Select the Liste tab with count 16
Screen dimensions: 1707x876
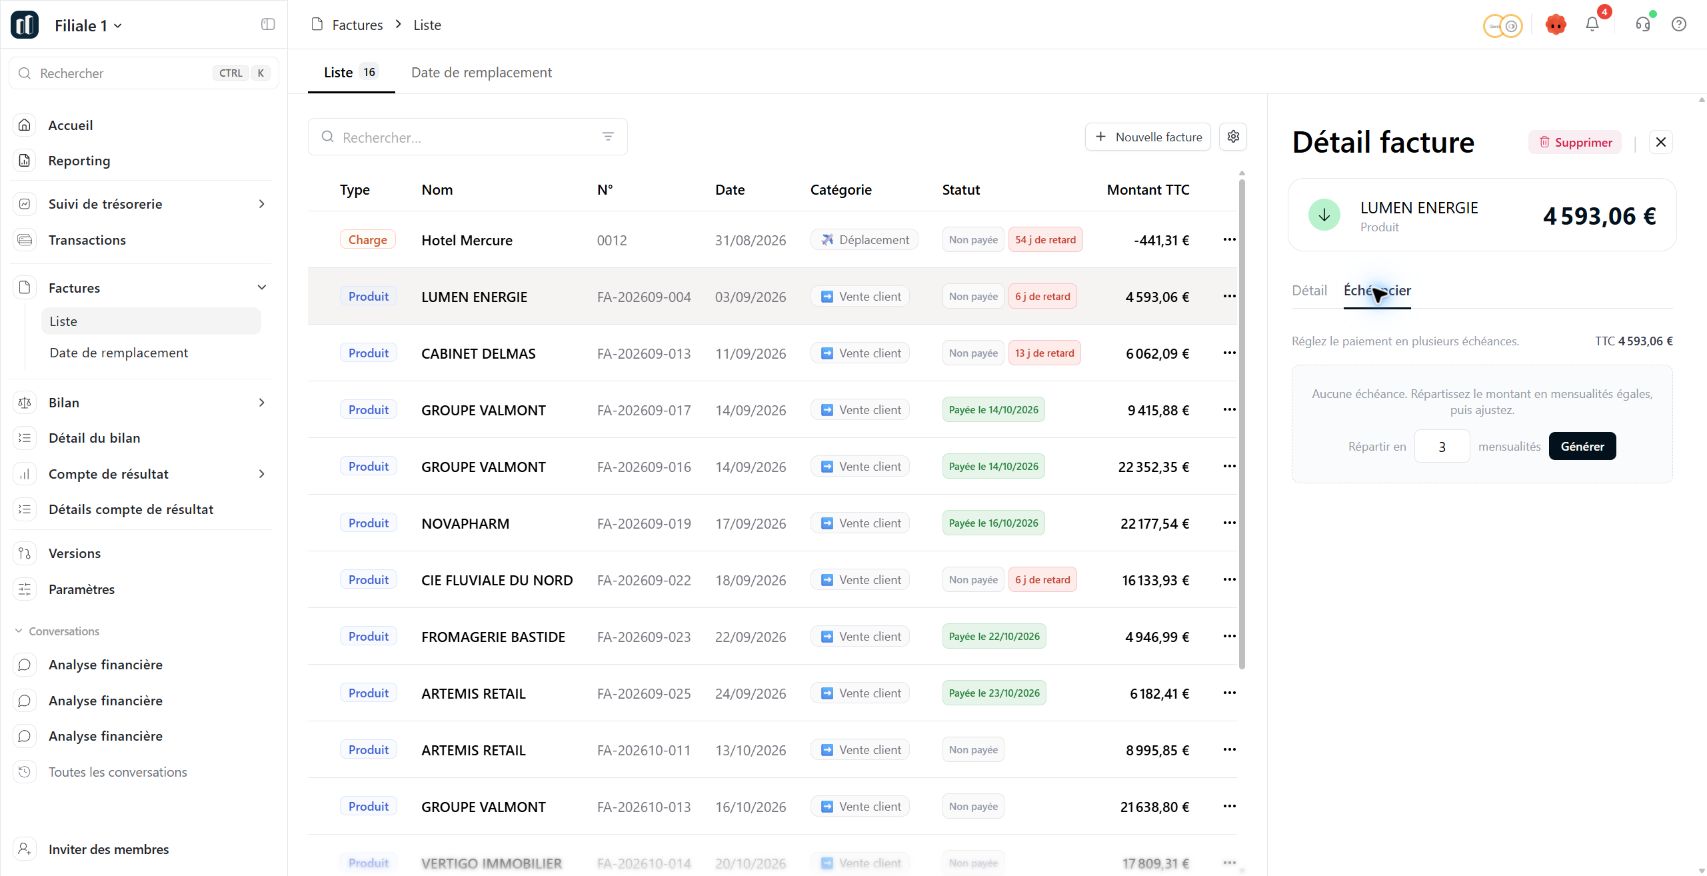[350, 73]
